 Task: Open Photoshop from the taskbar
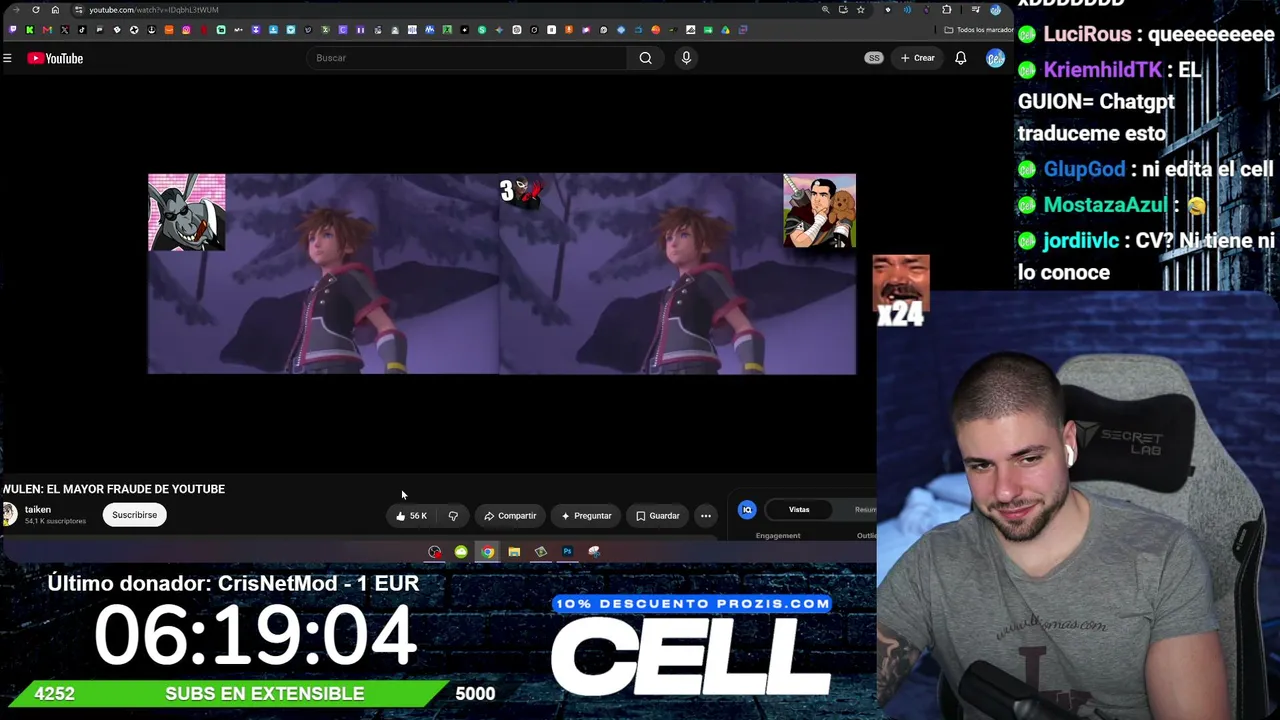point(567,552)
